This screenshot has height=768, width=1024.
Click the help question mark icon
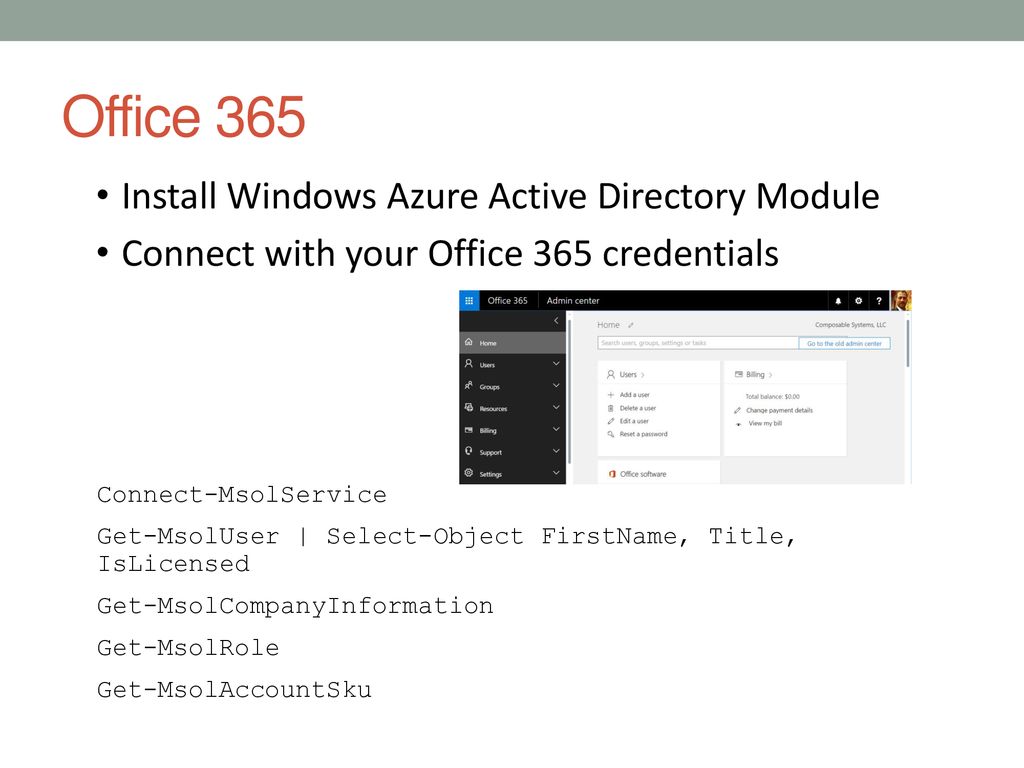point(879,301)
